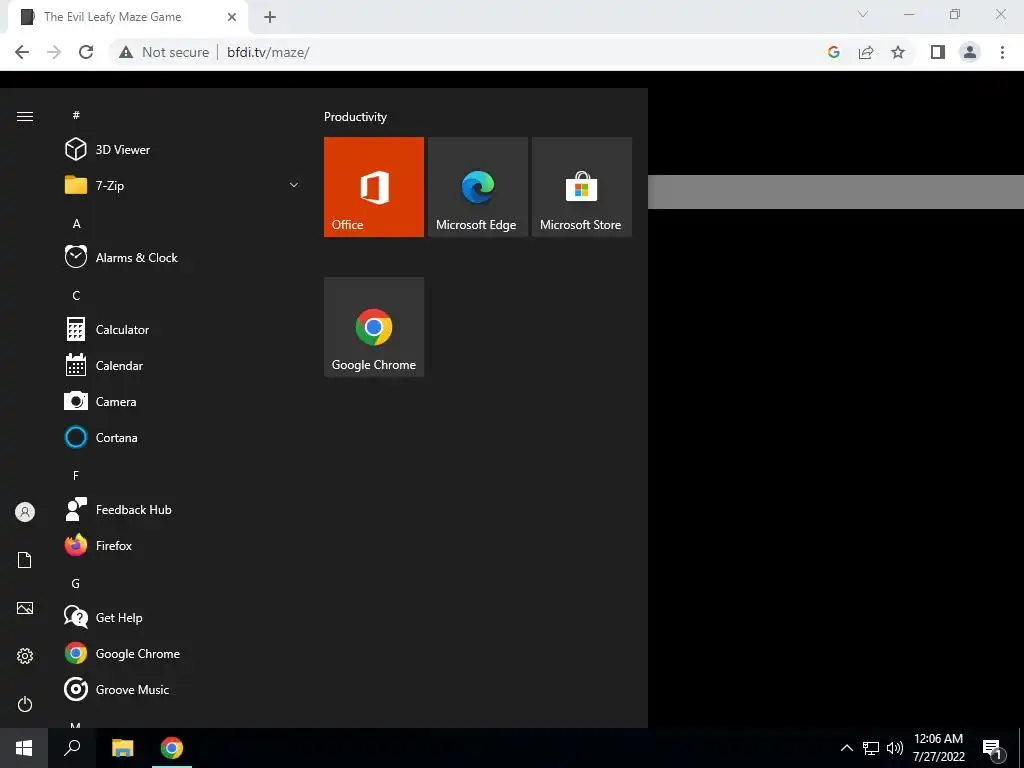This screenshot has width=1024, height=768.
Task: Toggle Chrome side panel
Action: [x=938, y=52]
